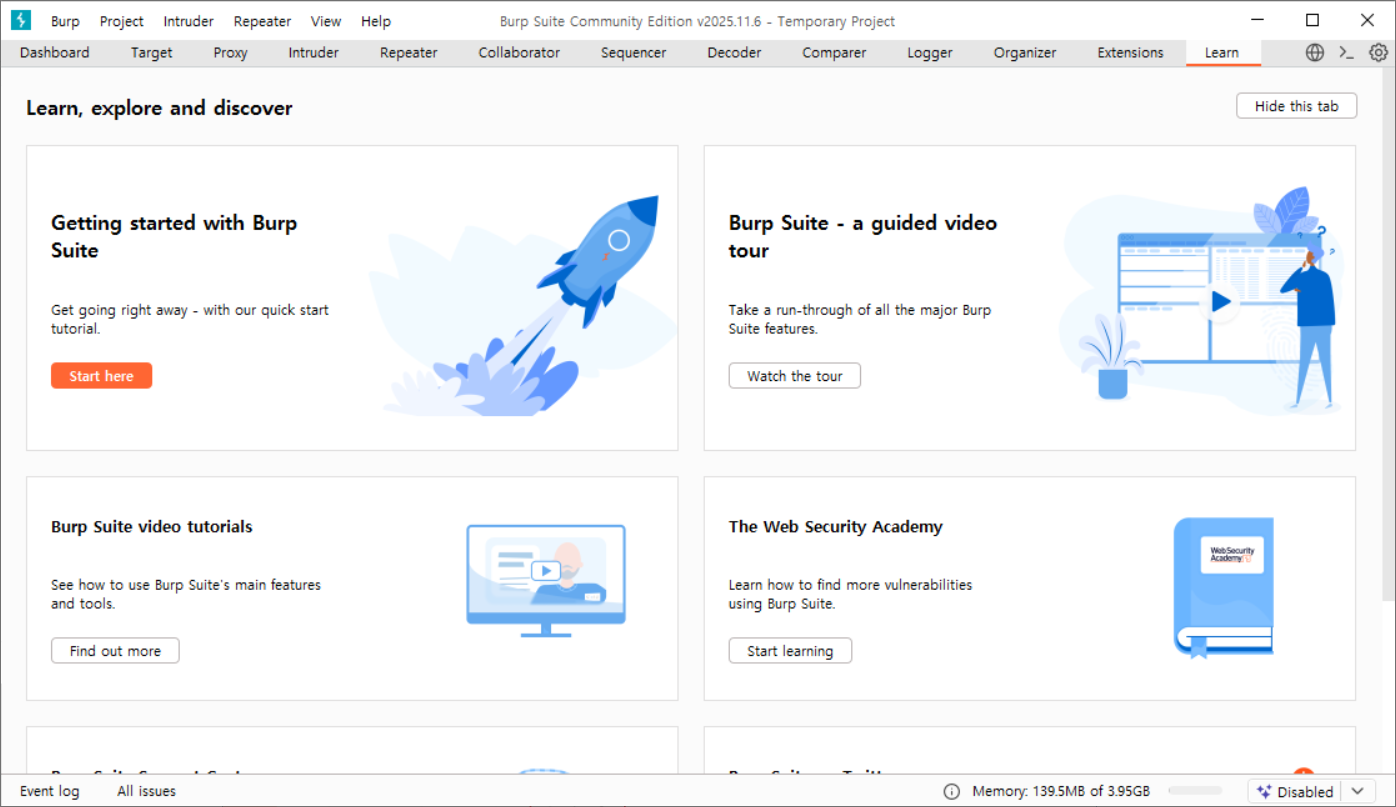Open the Intruder menu
This screenshot has width=1396, height=807.
(189, 21)
